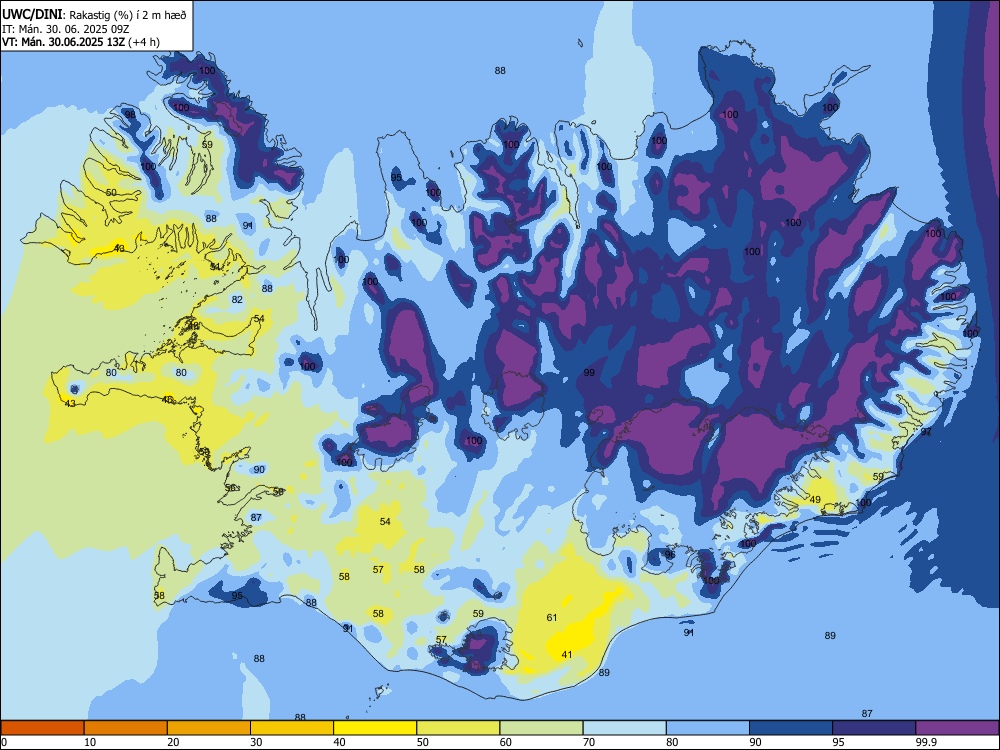Click the pale blue 70–80 legend swatch
1000x750 pixels.
point(624,728)
